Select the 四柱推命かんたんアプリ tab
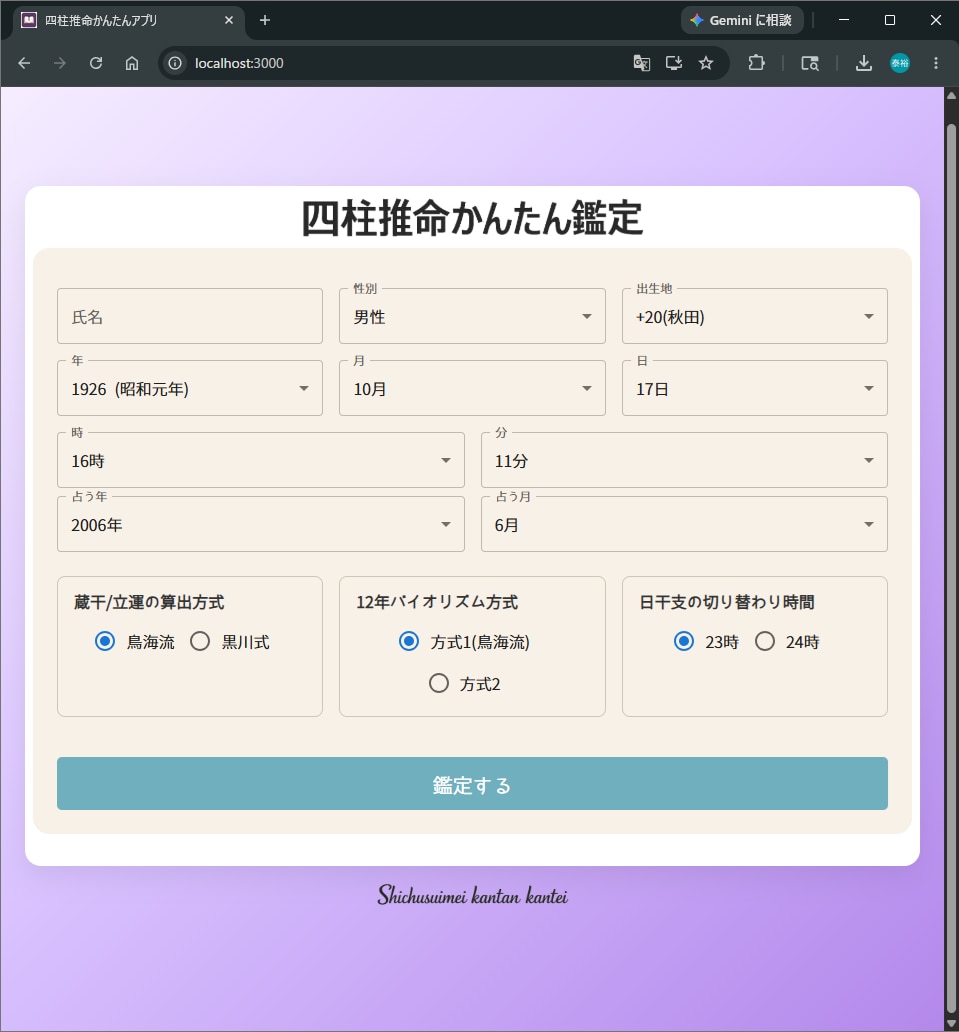This screenshot has height=1032, width=959. pyautogui.click(x=129, y=20)
